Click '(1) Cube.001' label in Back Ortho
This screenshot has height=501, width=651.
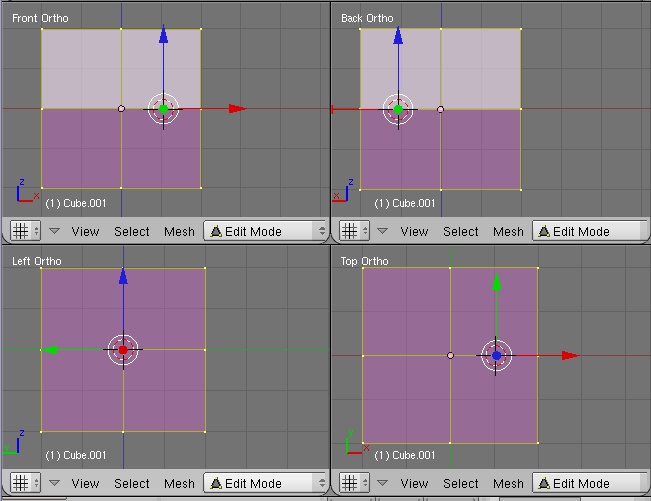click(x=404, y=203)
